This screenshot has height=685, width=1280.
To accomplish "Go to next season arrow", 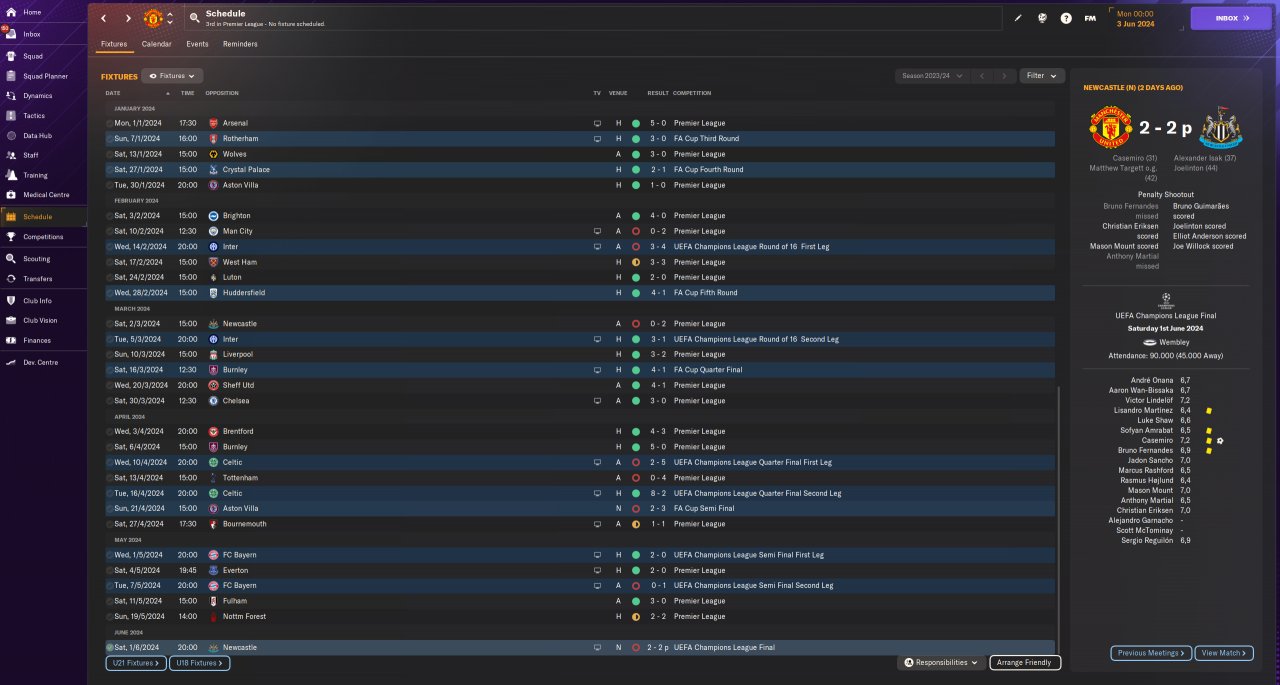I will (x=1003, y=75).
